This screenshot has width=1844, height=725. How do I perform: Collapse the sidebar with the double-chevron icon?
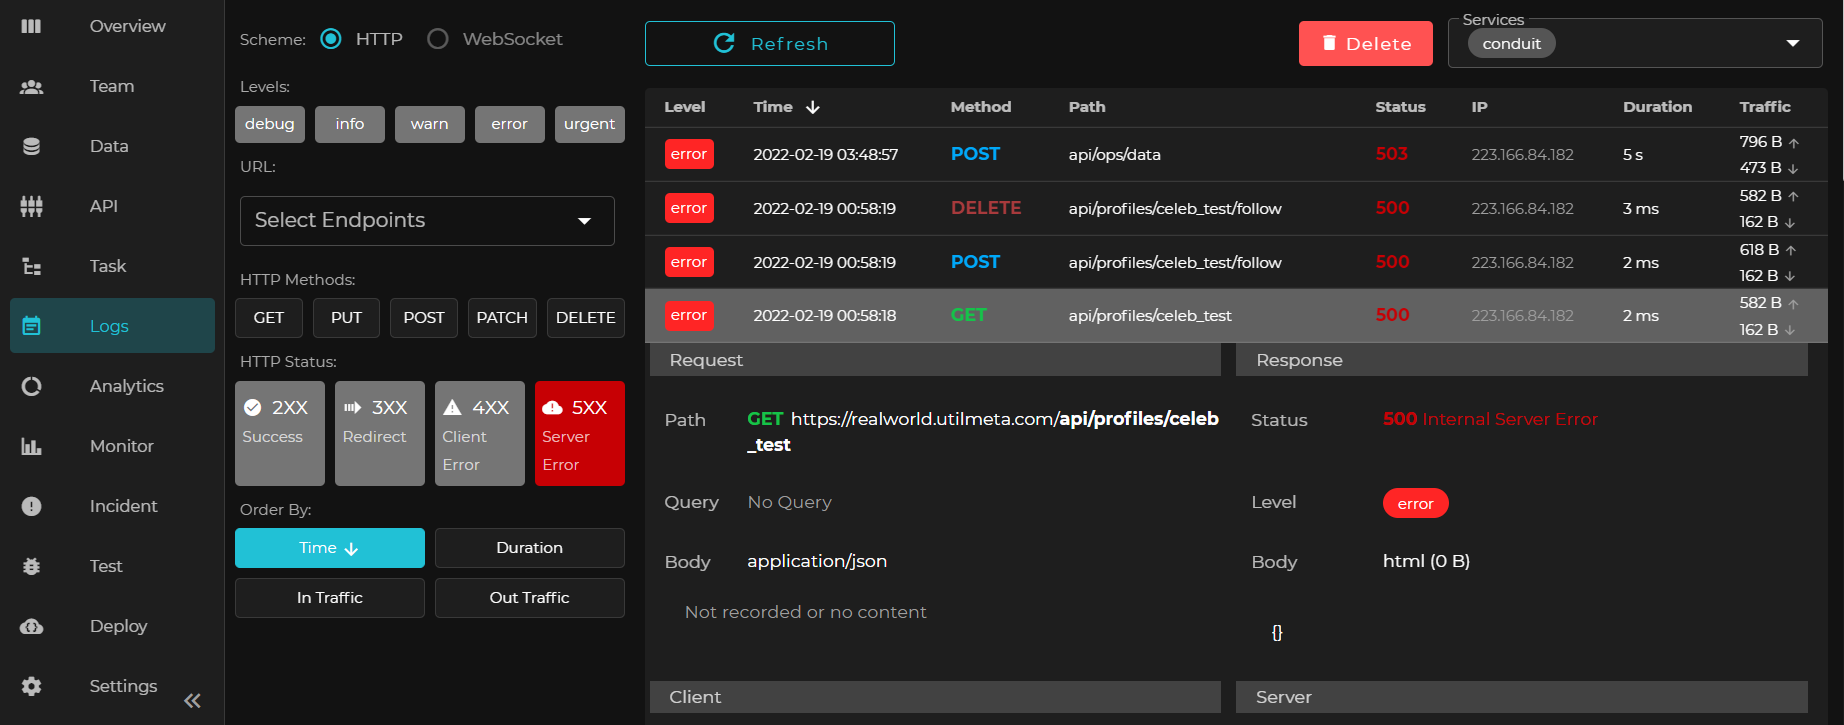tap(192, 700)
